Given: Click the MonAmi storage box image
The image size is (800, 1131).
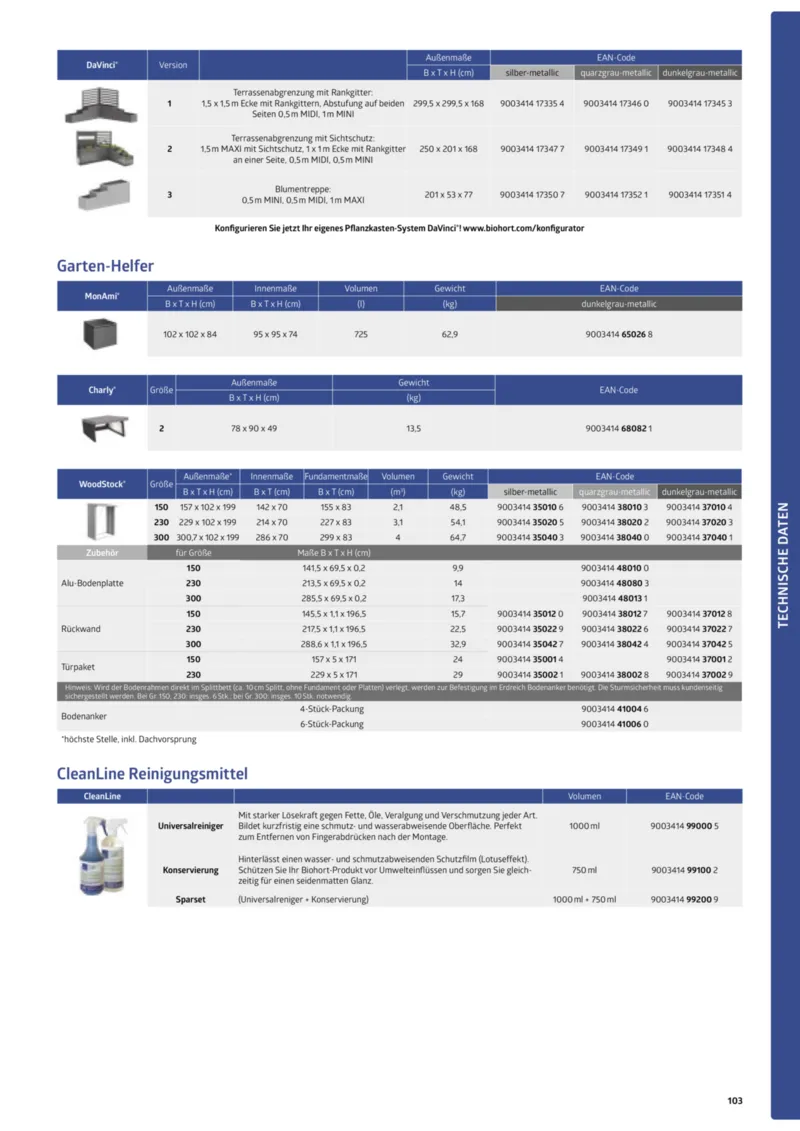Looking at the screenshot, I should click(x=101, y=333).
